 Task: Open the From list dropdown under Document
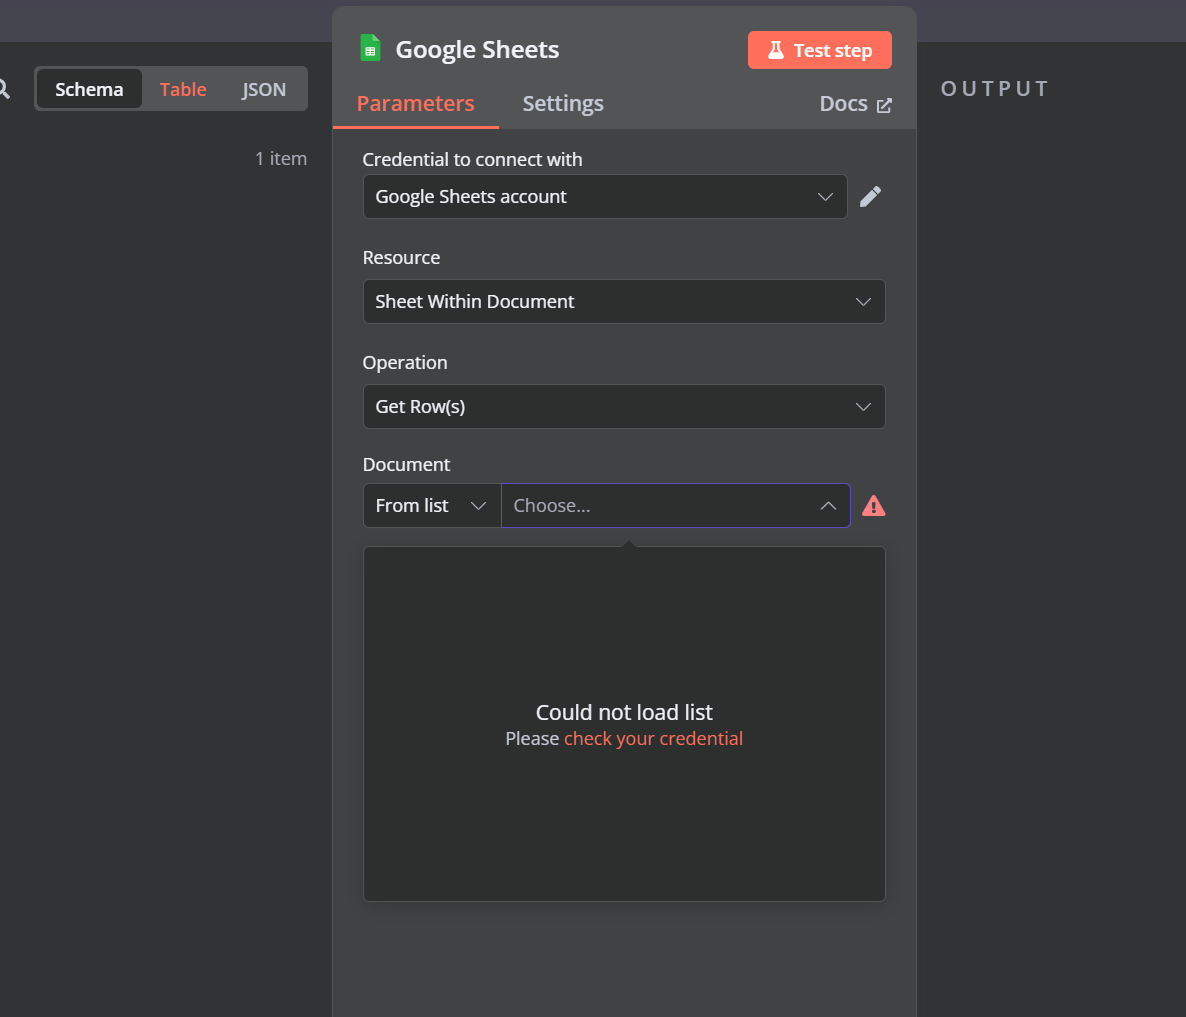tap(431, 505)
